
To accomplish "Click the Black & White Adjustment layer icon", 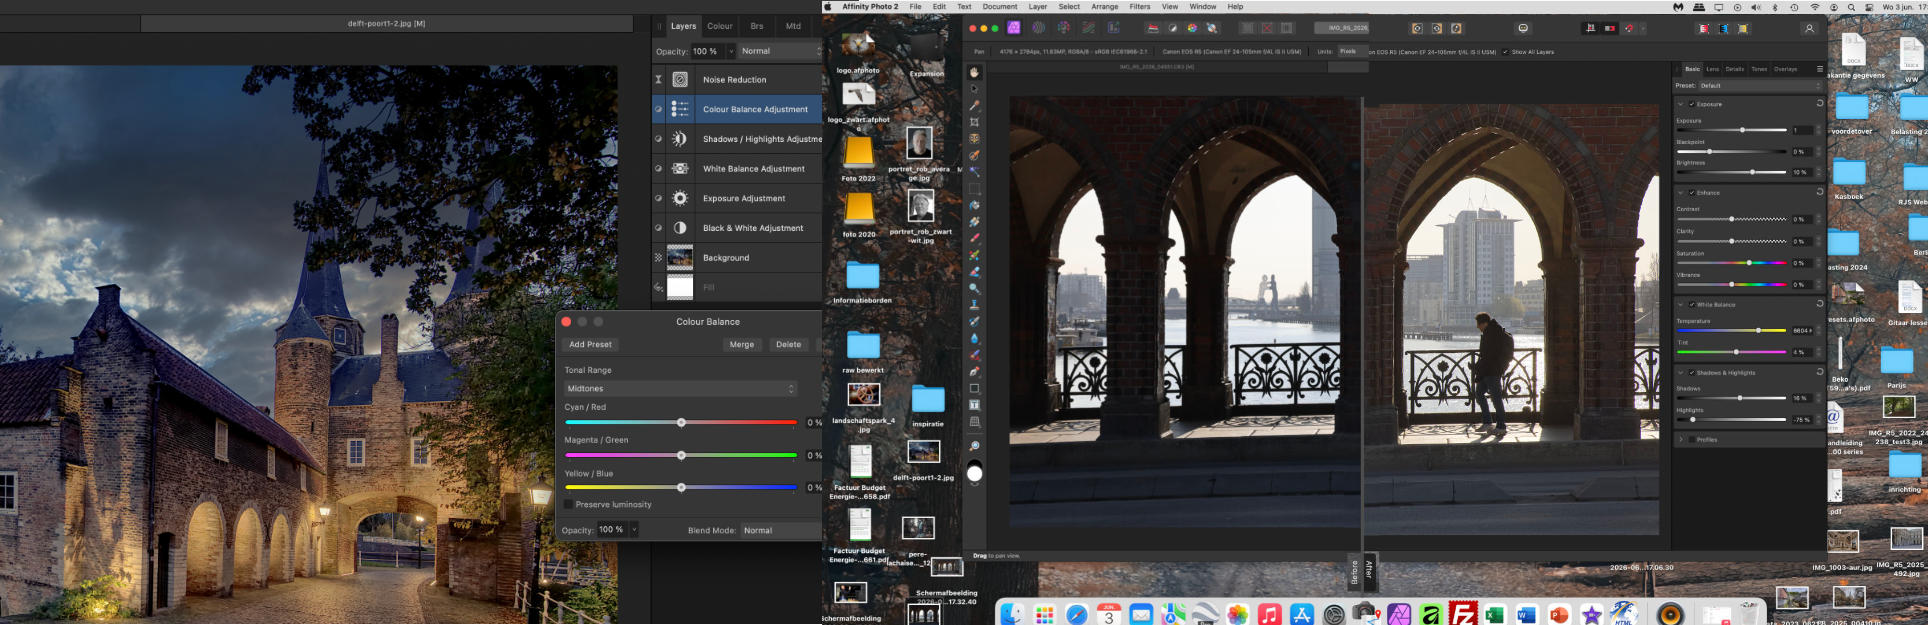I will [x=680, y=228].
